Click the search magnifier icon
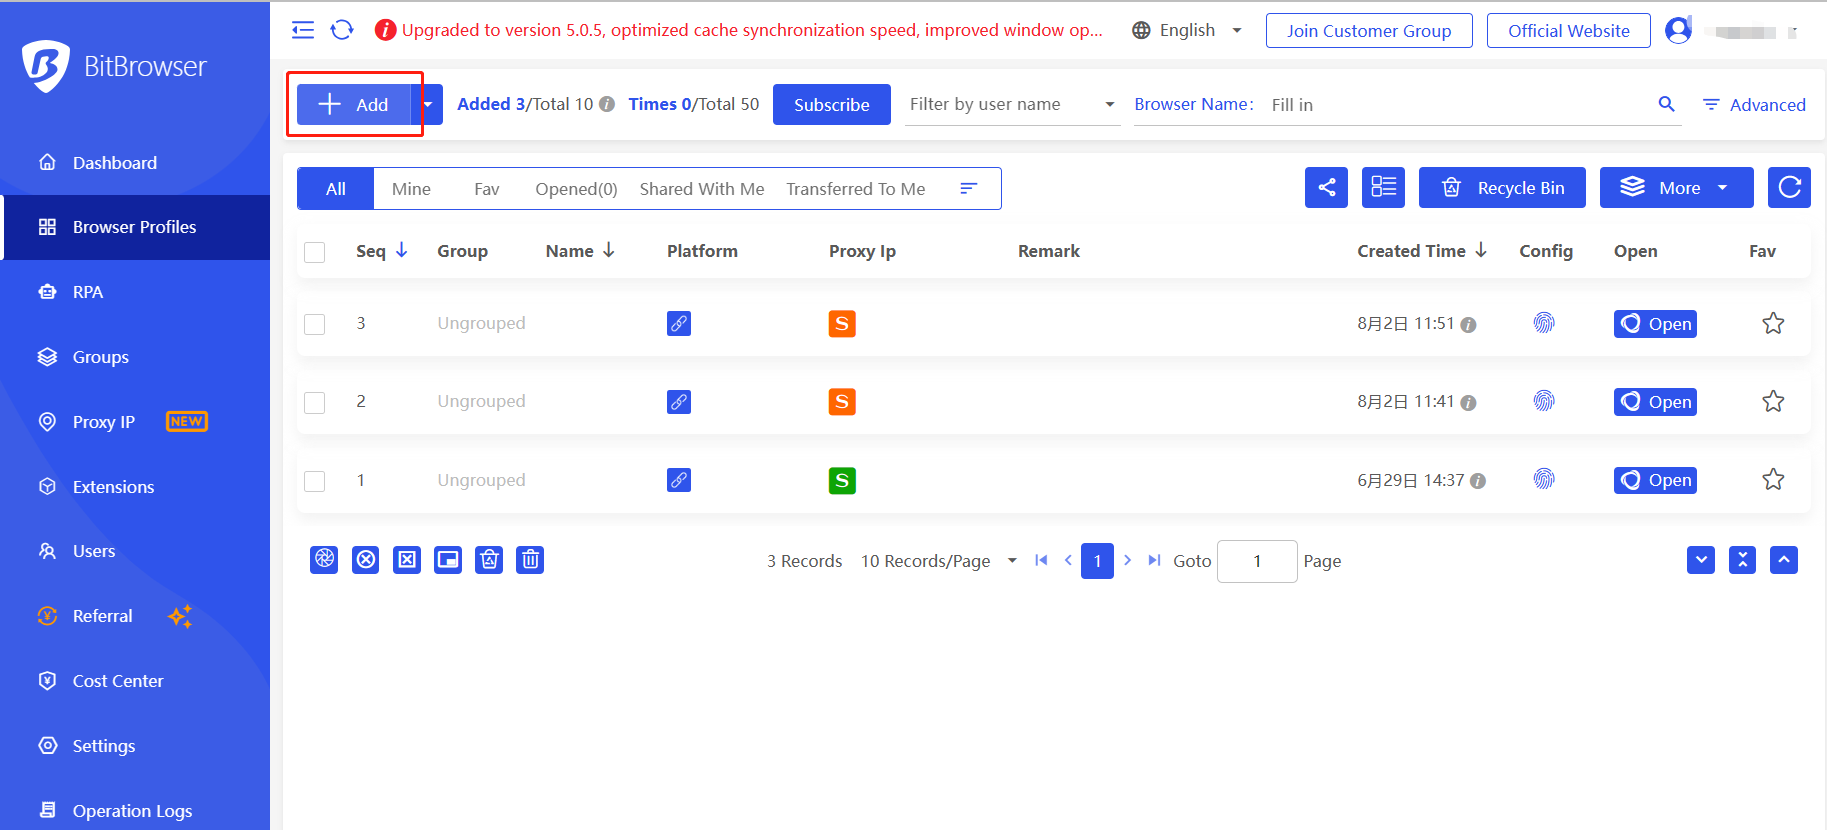This screenshot has height=830, width=1827. pyautogui.click(x=1666, y=104)
